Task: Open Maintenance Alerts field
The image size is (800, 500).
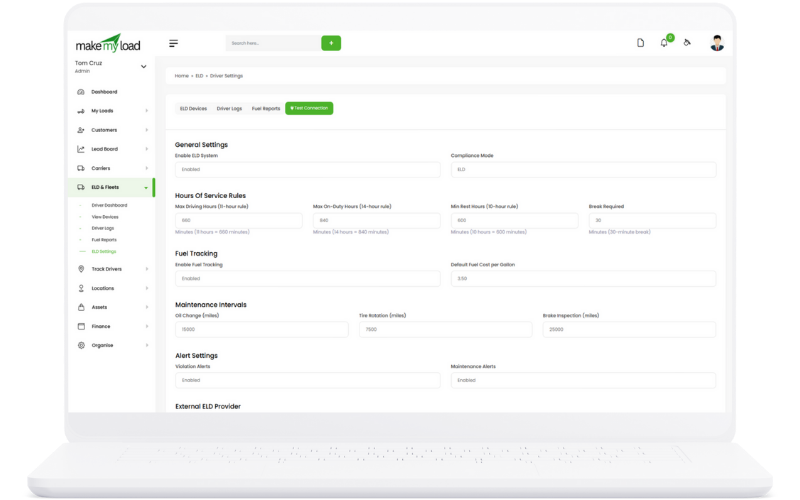Action: tap(583, 380)
